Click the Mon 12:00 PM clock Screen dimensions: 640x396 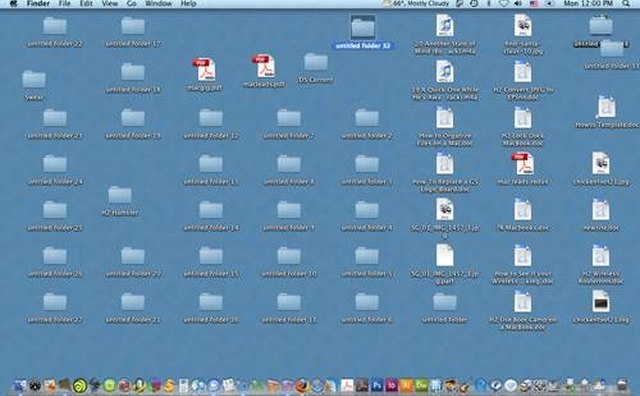[589, 3]
